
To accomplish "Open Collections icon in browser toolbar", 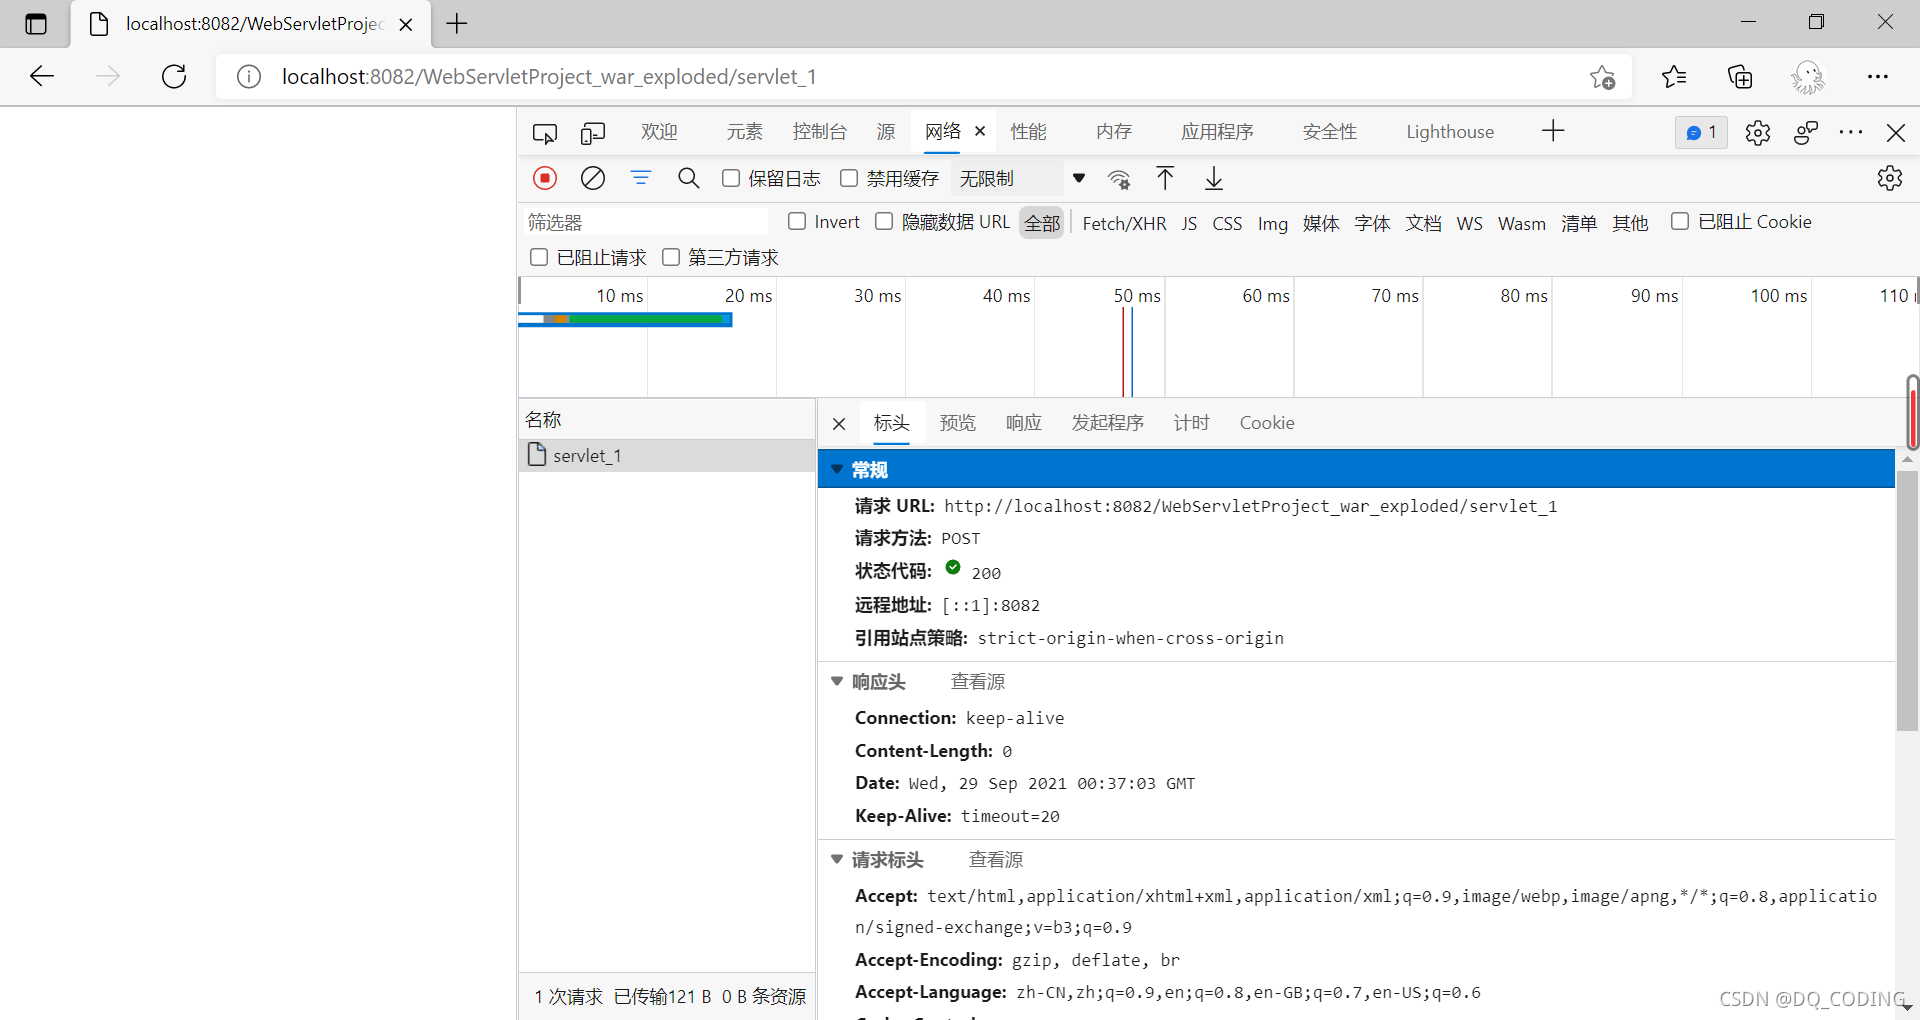I will [1740, 76].
